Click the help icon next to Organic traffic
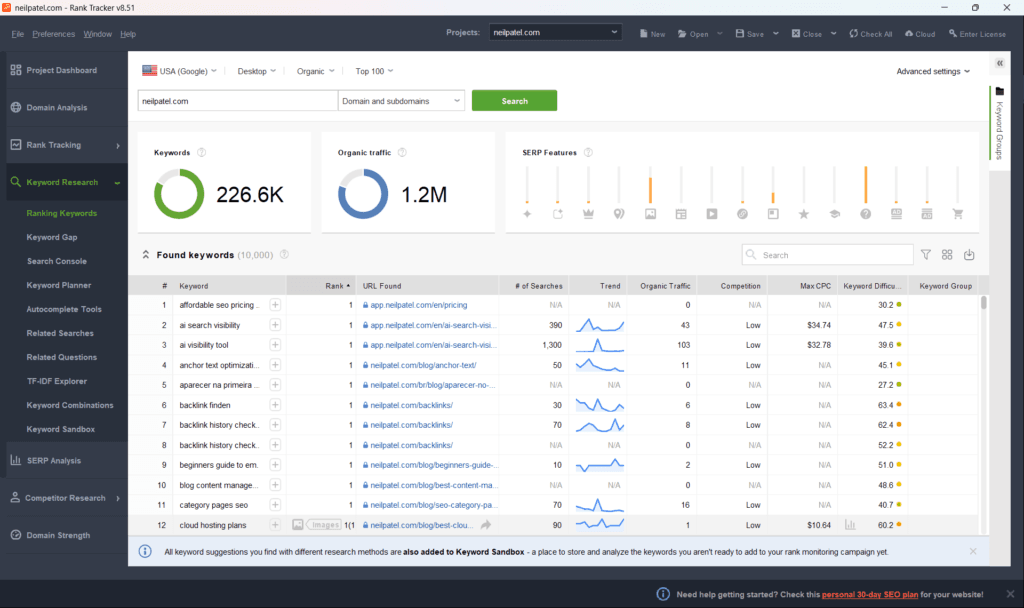1024x608 pixels. click(x=402, y=152)
